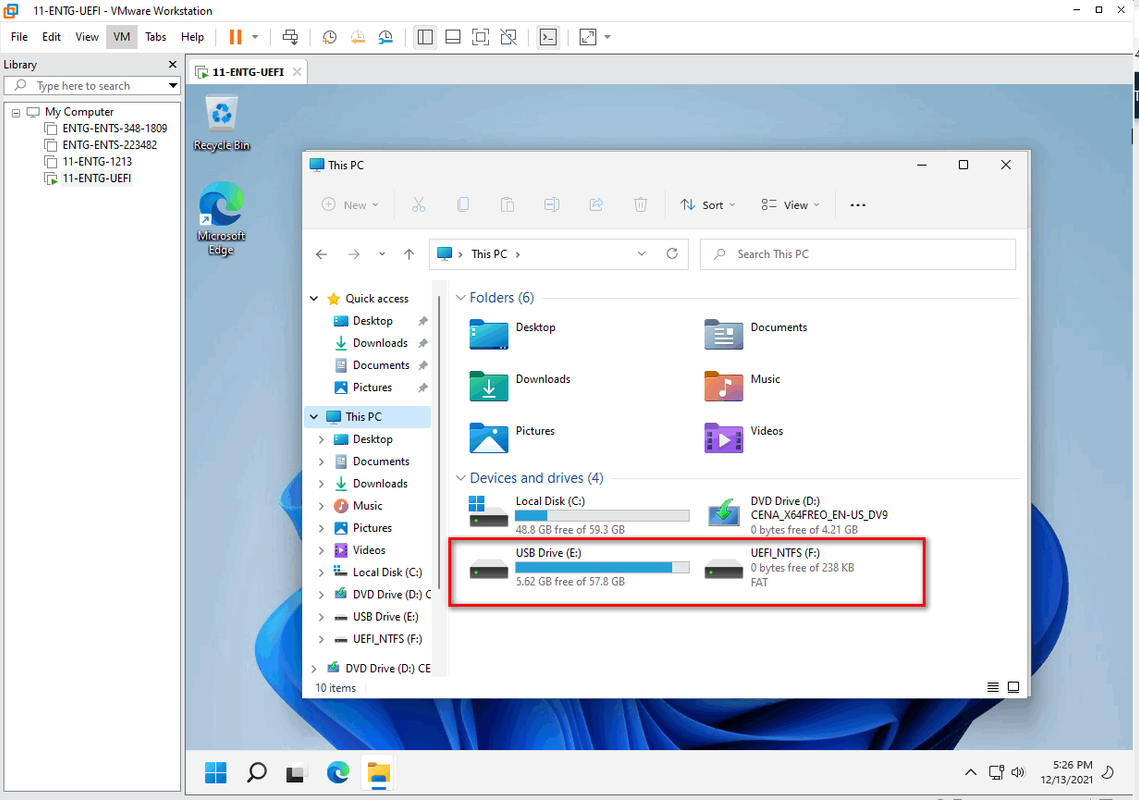Click the taskbar Search magnifier
Screen dimensions: 1139x800
click(256, 772)
